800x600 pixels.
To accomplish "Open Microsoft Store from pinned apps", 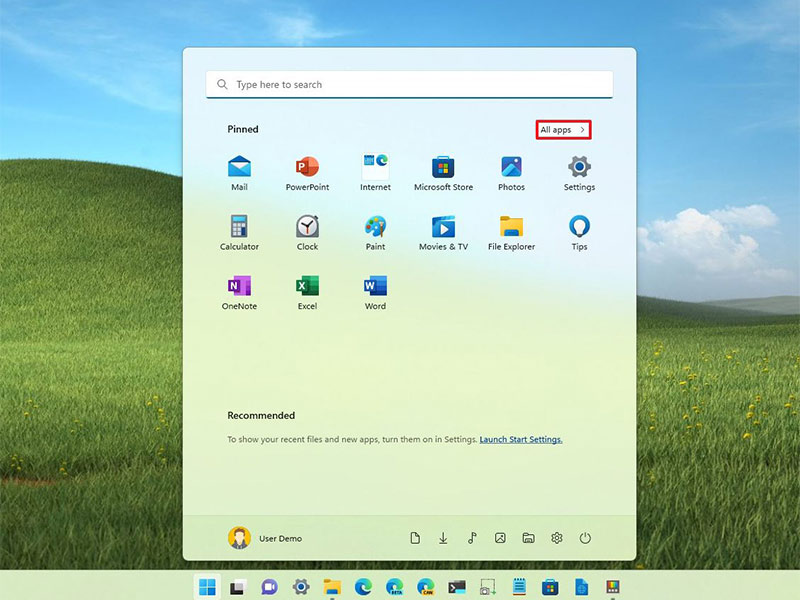I will tap(443, 173).
